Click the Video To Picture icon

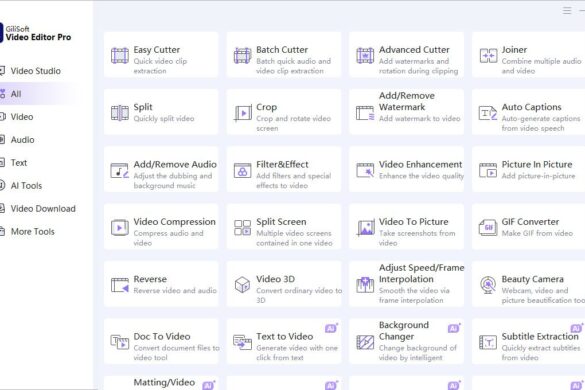tap(365, 228)
